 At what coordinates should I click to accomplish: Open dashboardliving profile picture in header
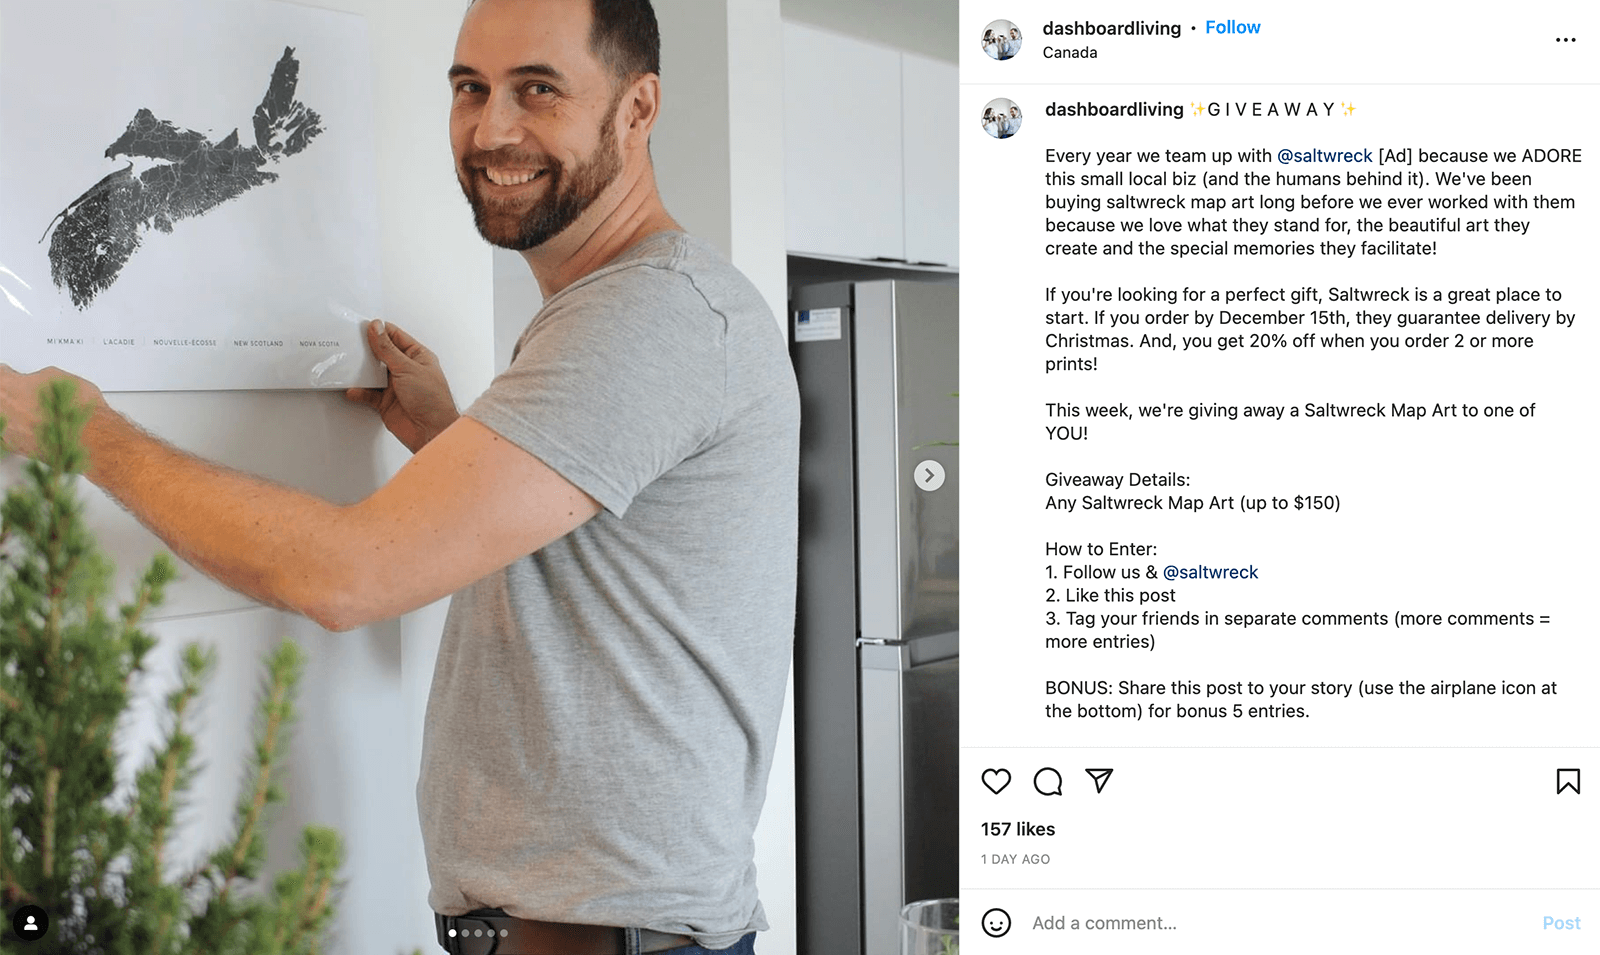pos(1001,40)
